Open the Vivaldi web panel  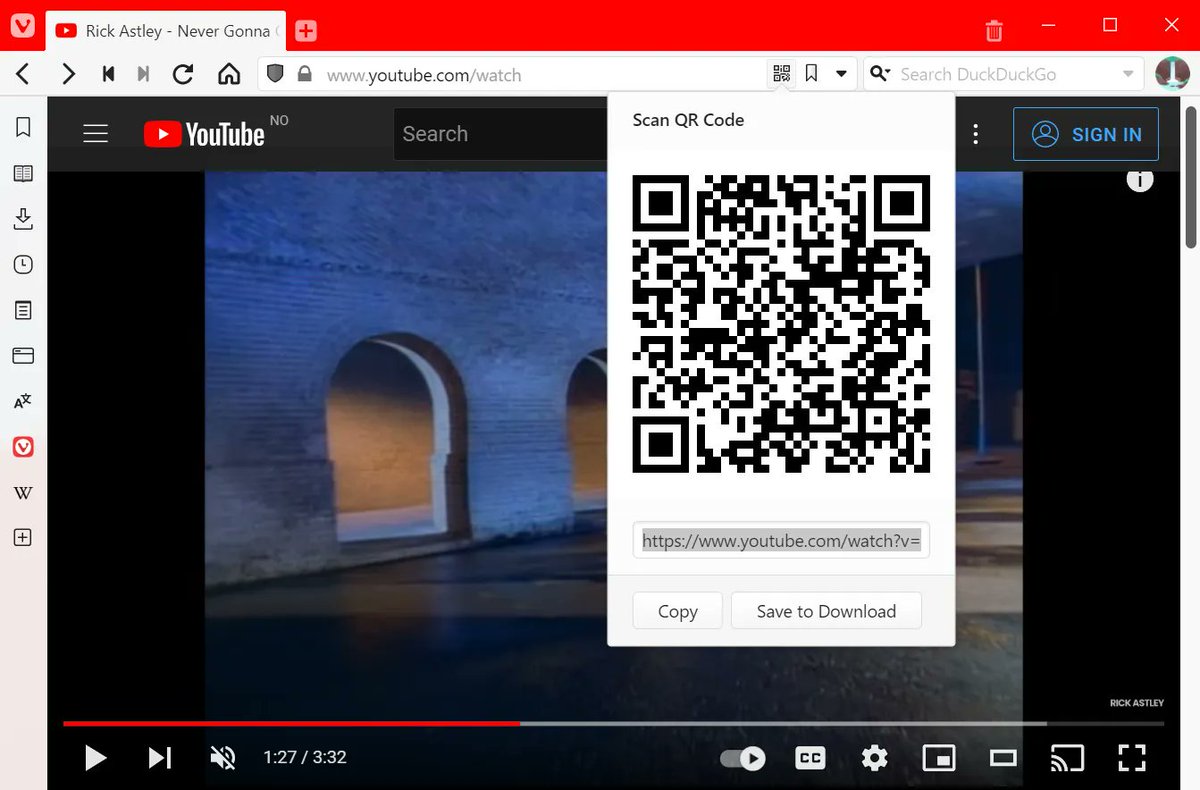23,447
